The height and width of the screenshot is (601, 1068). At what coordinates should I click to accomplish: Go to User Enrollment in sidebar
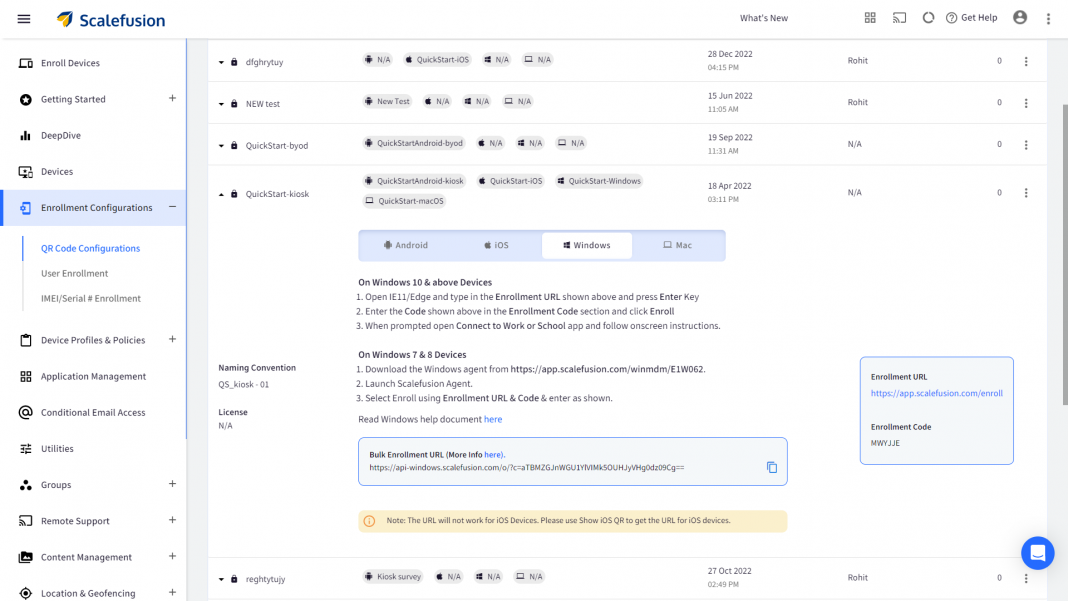tap(74, 273)
